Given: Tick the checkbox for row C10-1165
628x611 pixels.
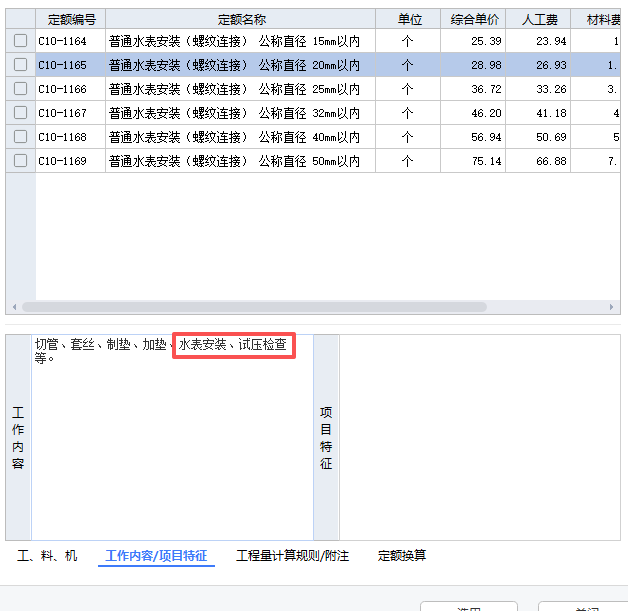Looking at the screenshot, I should [20, 65].
